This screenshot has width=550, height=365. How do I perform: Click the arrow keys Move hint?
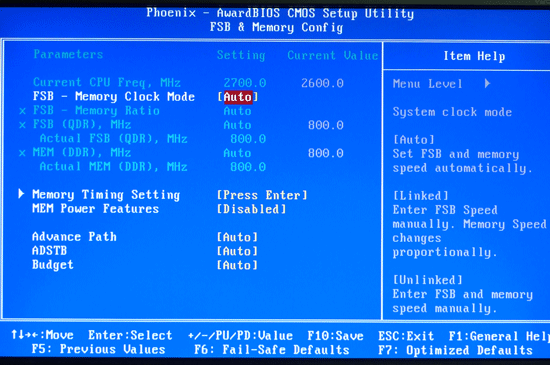click(42, 335)
